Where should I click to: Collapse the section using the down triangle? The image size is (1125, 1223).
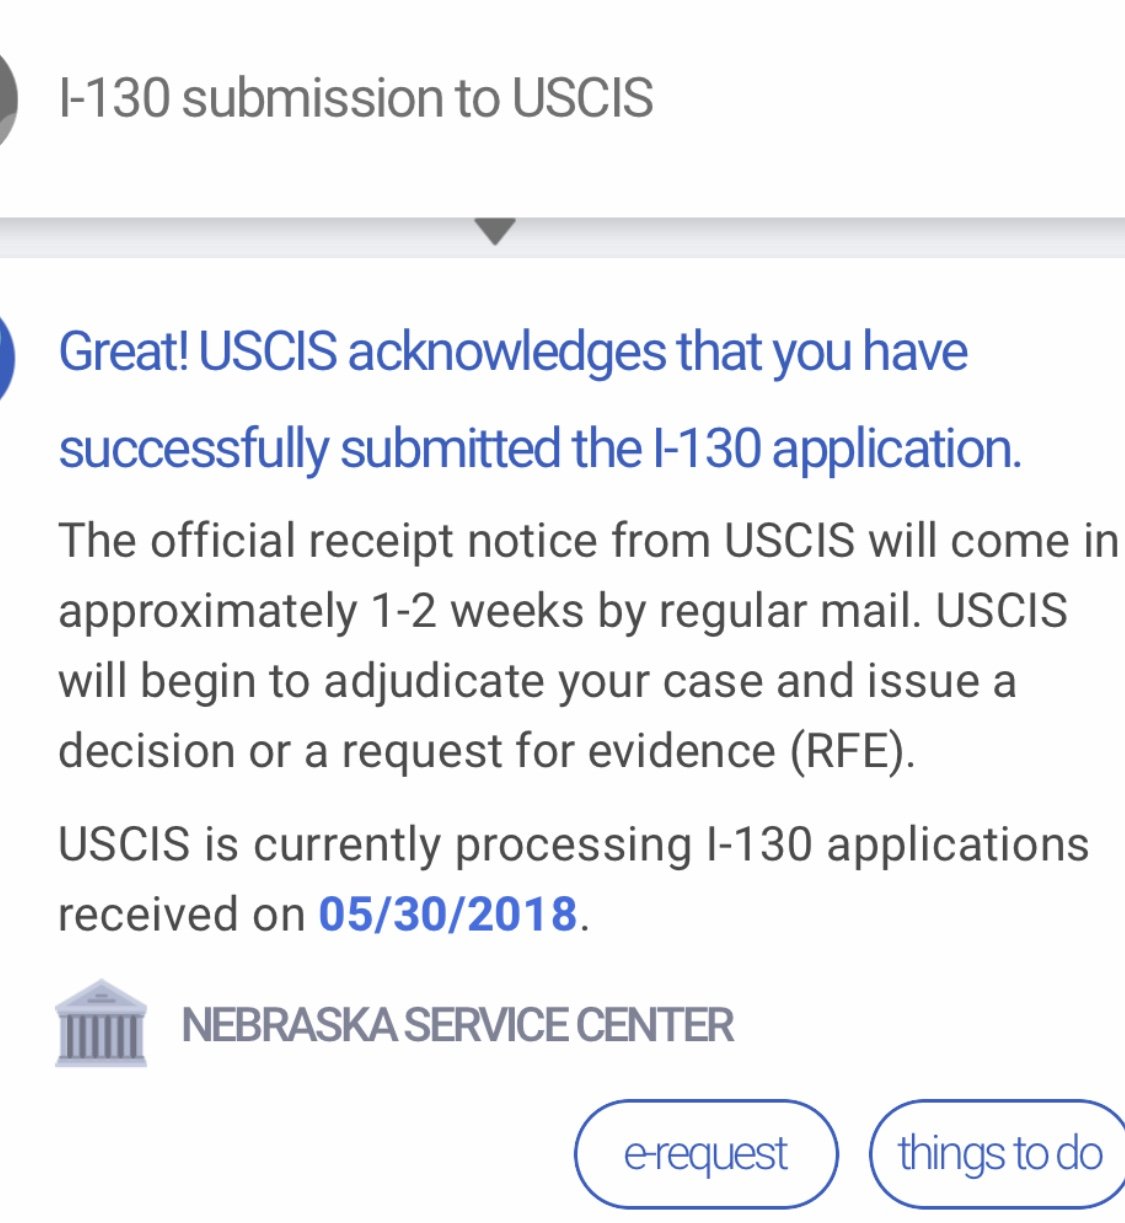pyautogui.click(x=495, y=232)
